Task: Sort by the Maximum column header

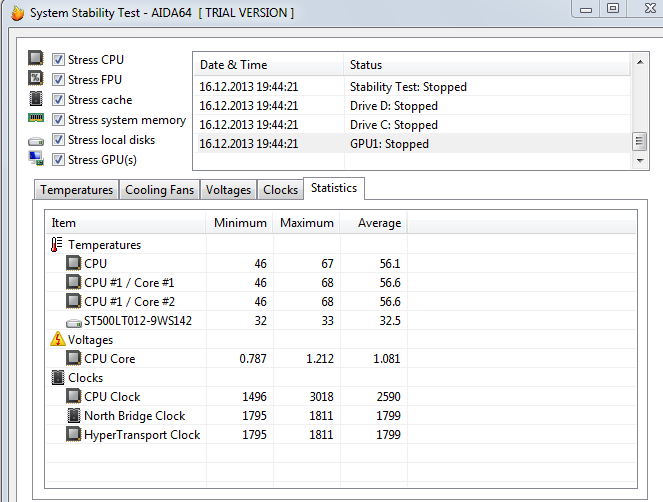Action: pyautogui.click(x=307, y=223)
